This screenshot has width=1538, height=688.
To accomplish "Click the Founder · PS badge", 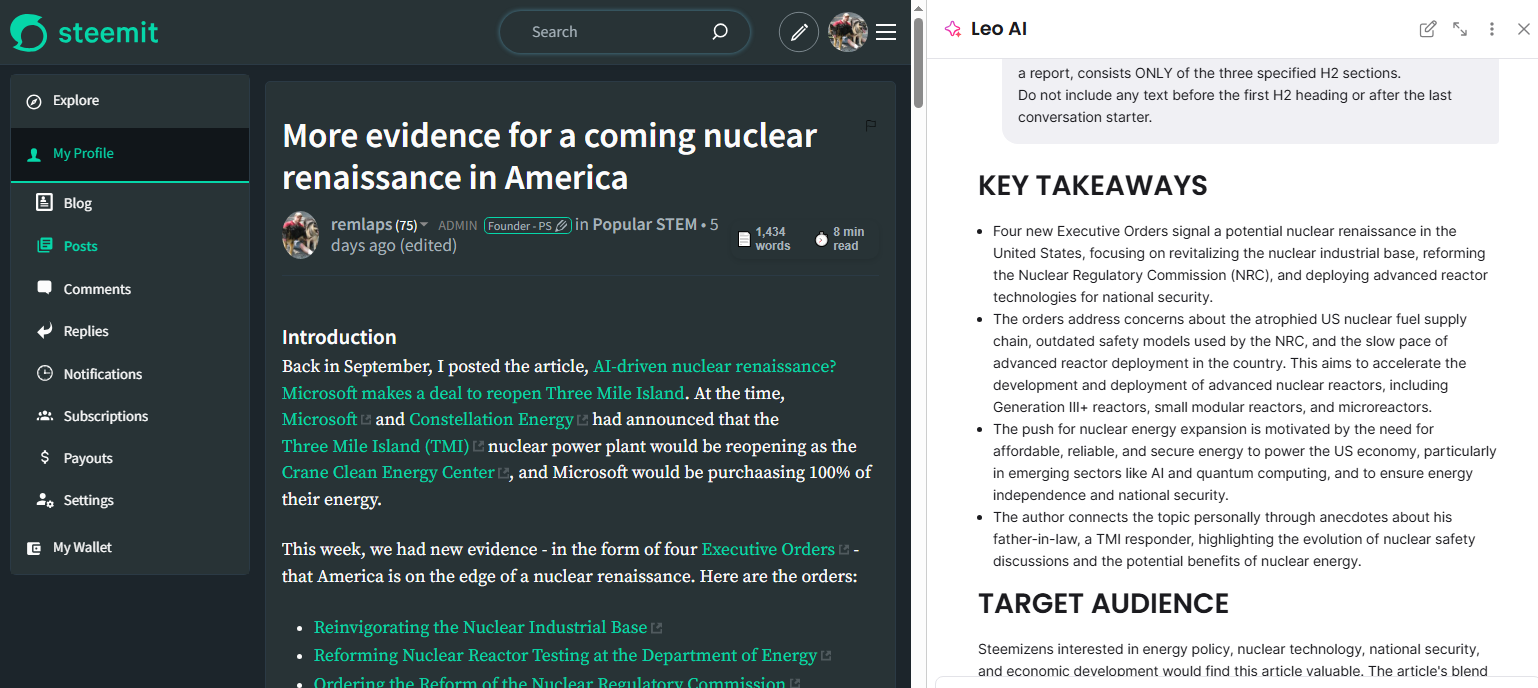I will (528, 225).
